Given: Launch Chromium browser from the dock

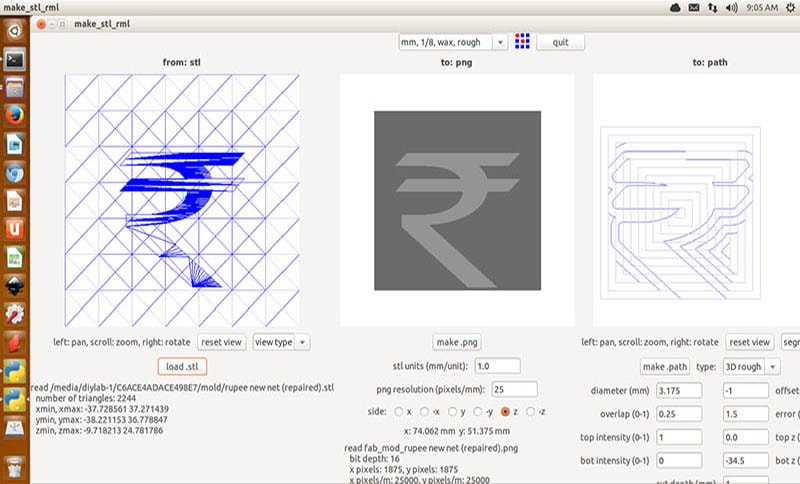Looking at the screenshot, I should coord(14,173).
